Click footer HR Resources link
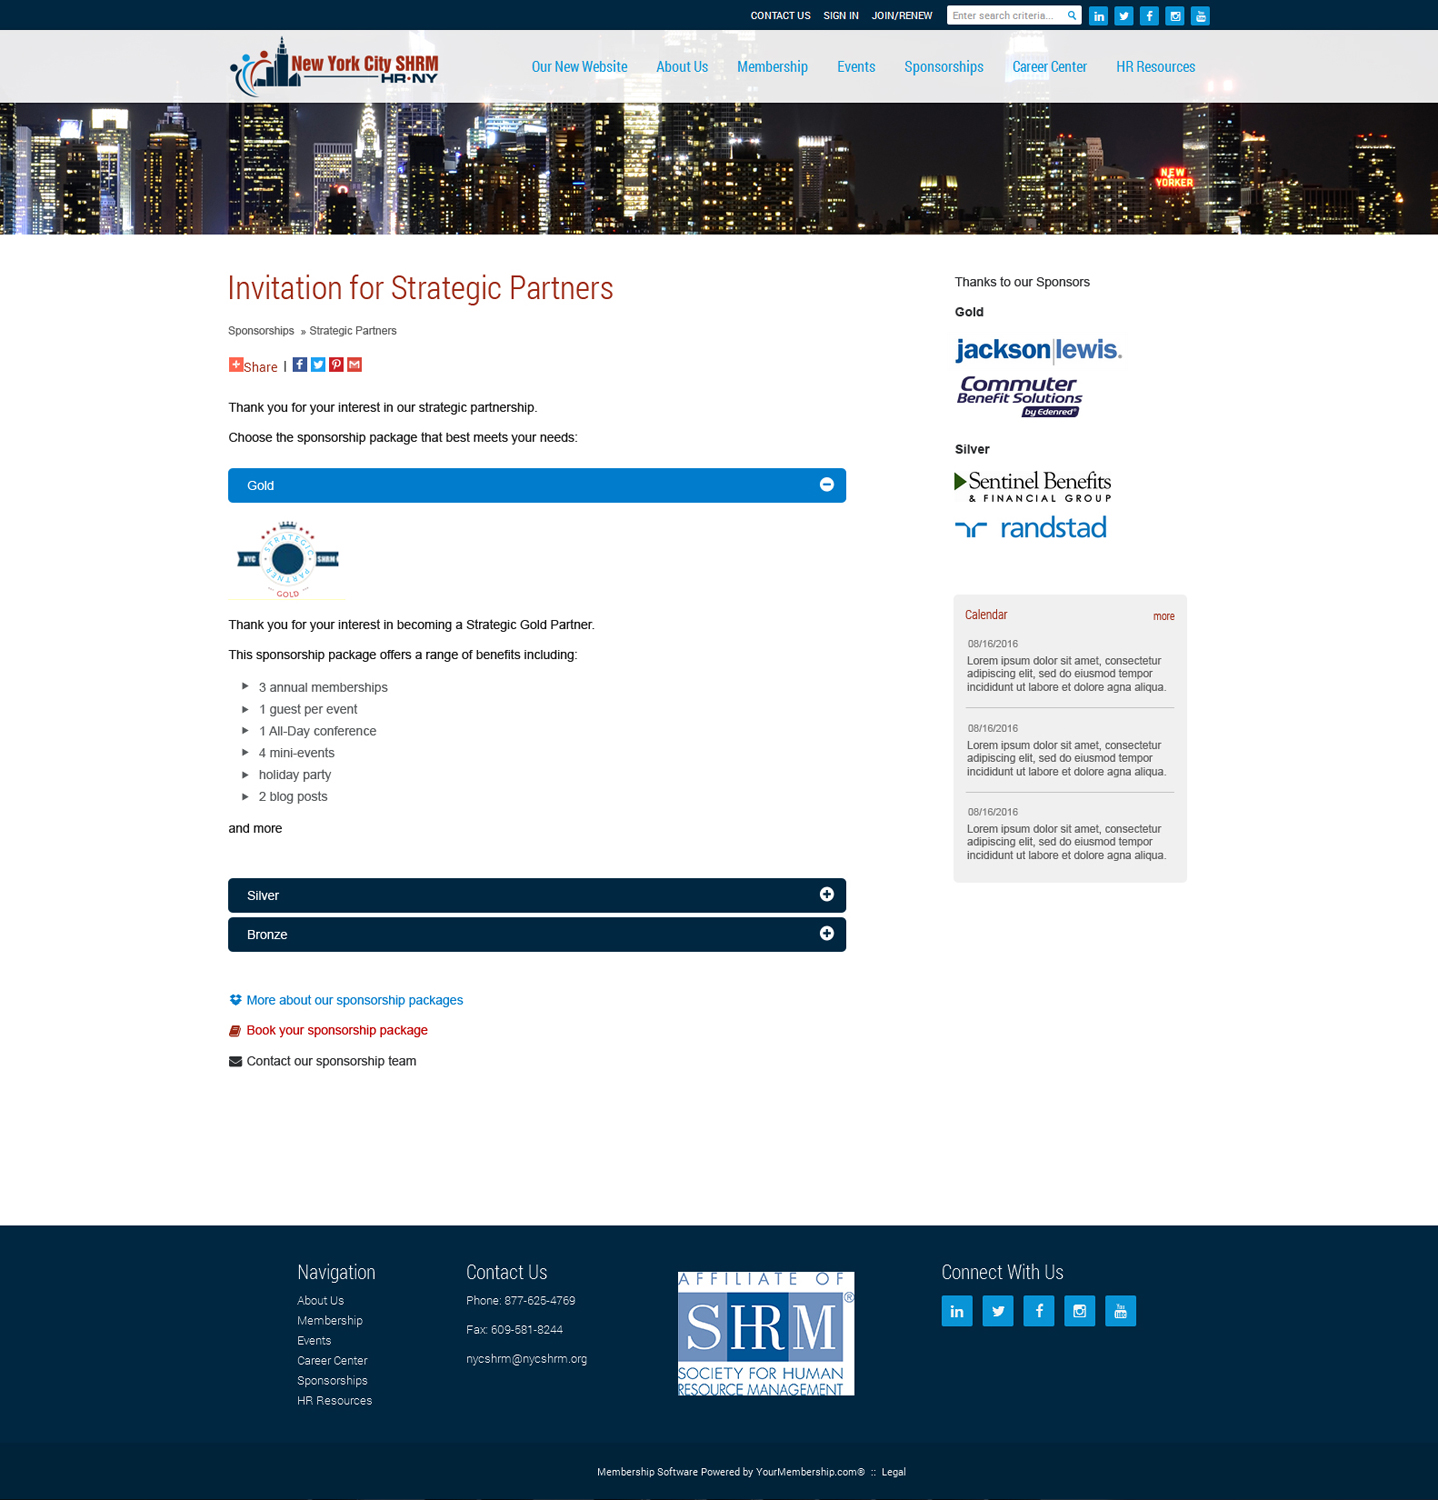 (x=334, y=1401)
